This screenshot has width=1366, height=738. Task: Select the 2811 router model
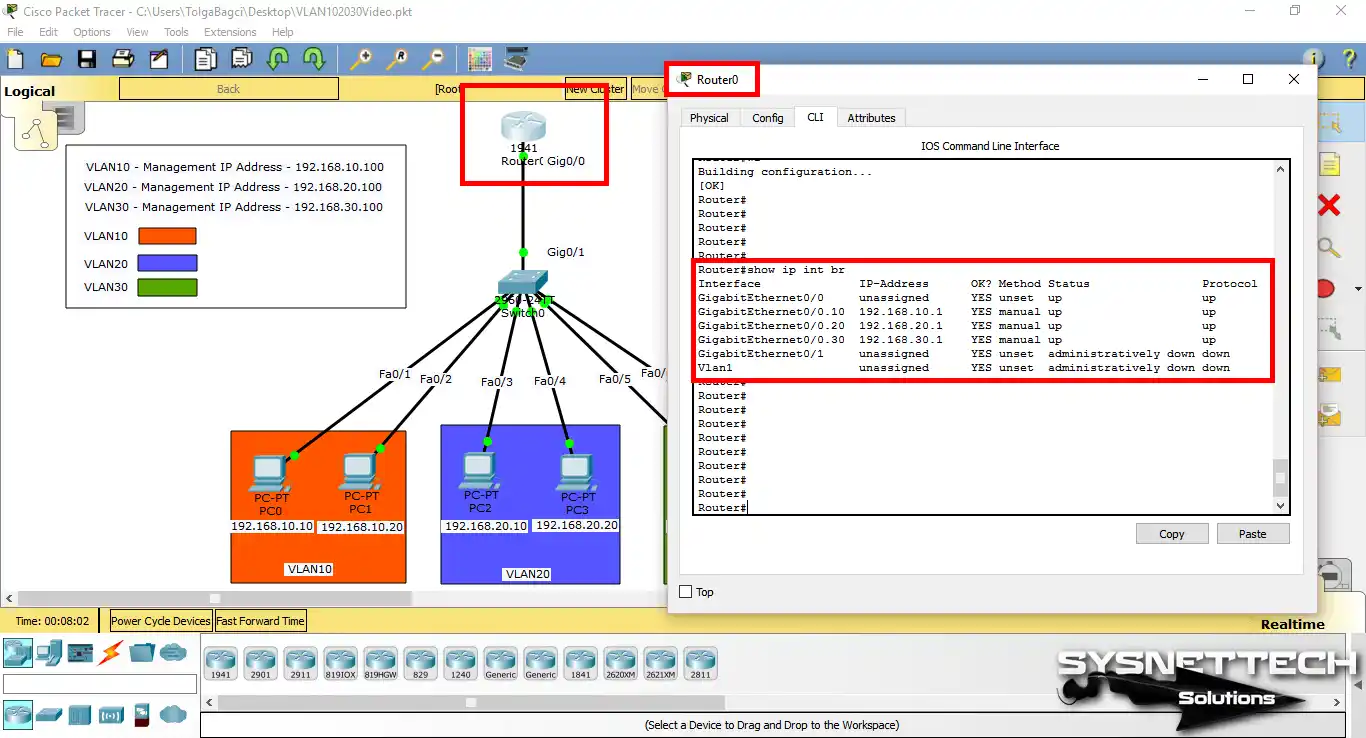[700, 663]
